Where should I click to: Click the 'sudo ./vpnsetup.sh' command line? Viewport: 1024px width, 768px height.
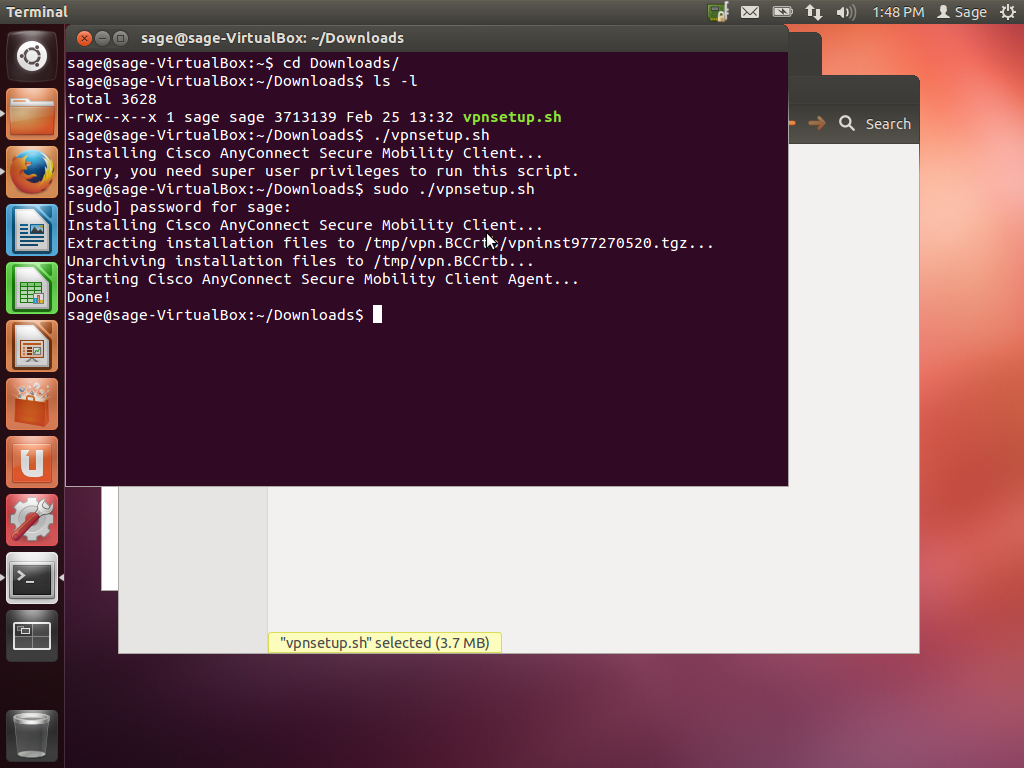(x=300, y=189)
